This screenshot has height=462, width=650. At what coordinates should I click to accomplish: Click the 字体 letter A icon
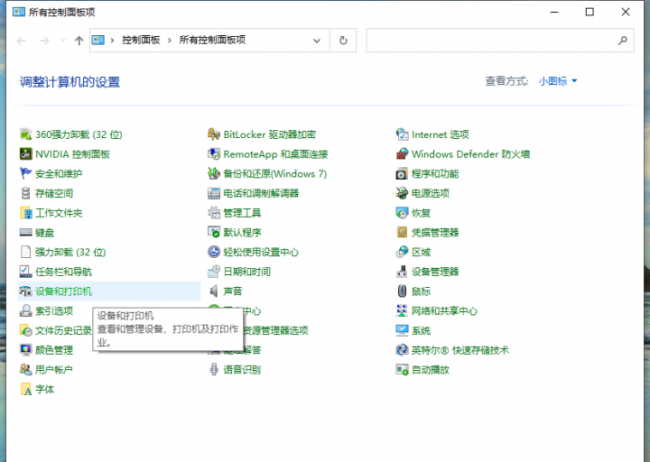click(x=26, y=389)
